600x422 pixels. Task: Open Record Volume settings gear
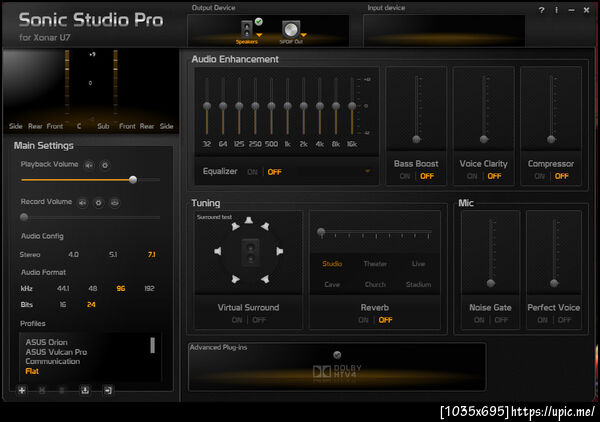point(98,202)
